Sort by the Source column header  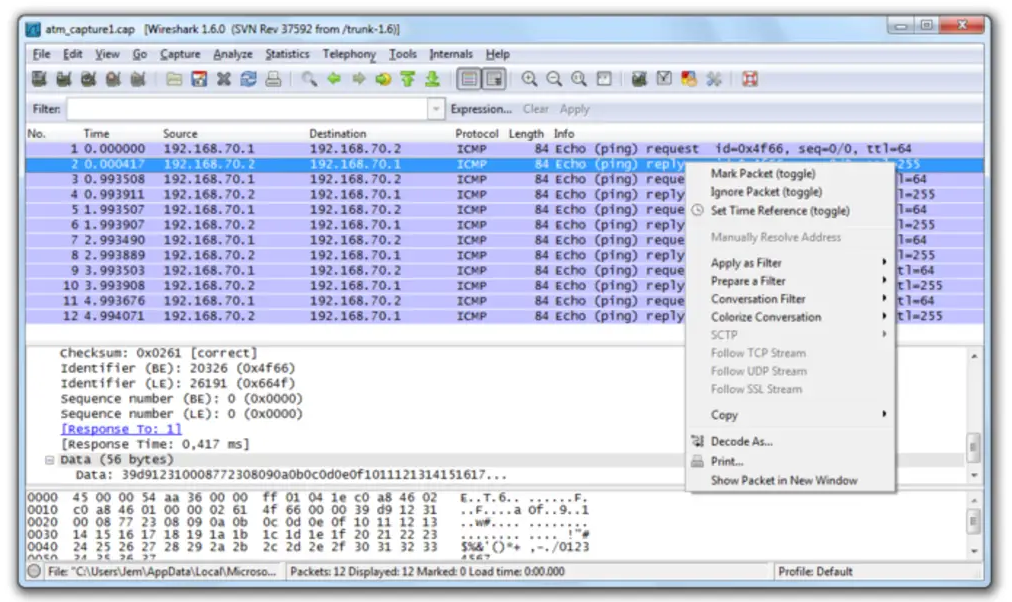click(180, 134)
